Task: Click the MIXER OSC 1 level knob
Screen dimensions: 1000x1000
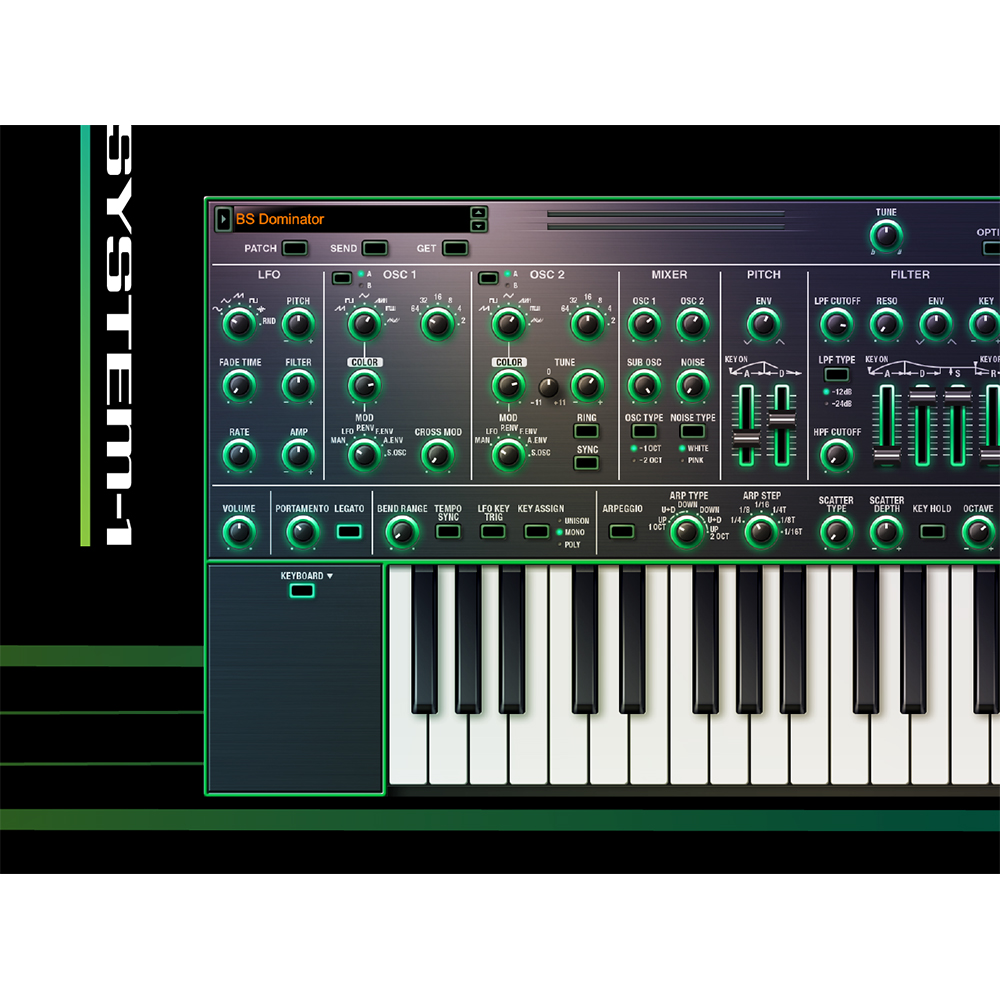Action: 644,324
